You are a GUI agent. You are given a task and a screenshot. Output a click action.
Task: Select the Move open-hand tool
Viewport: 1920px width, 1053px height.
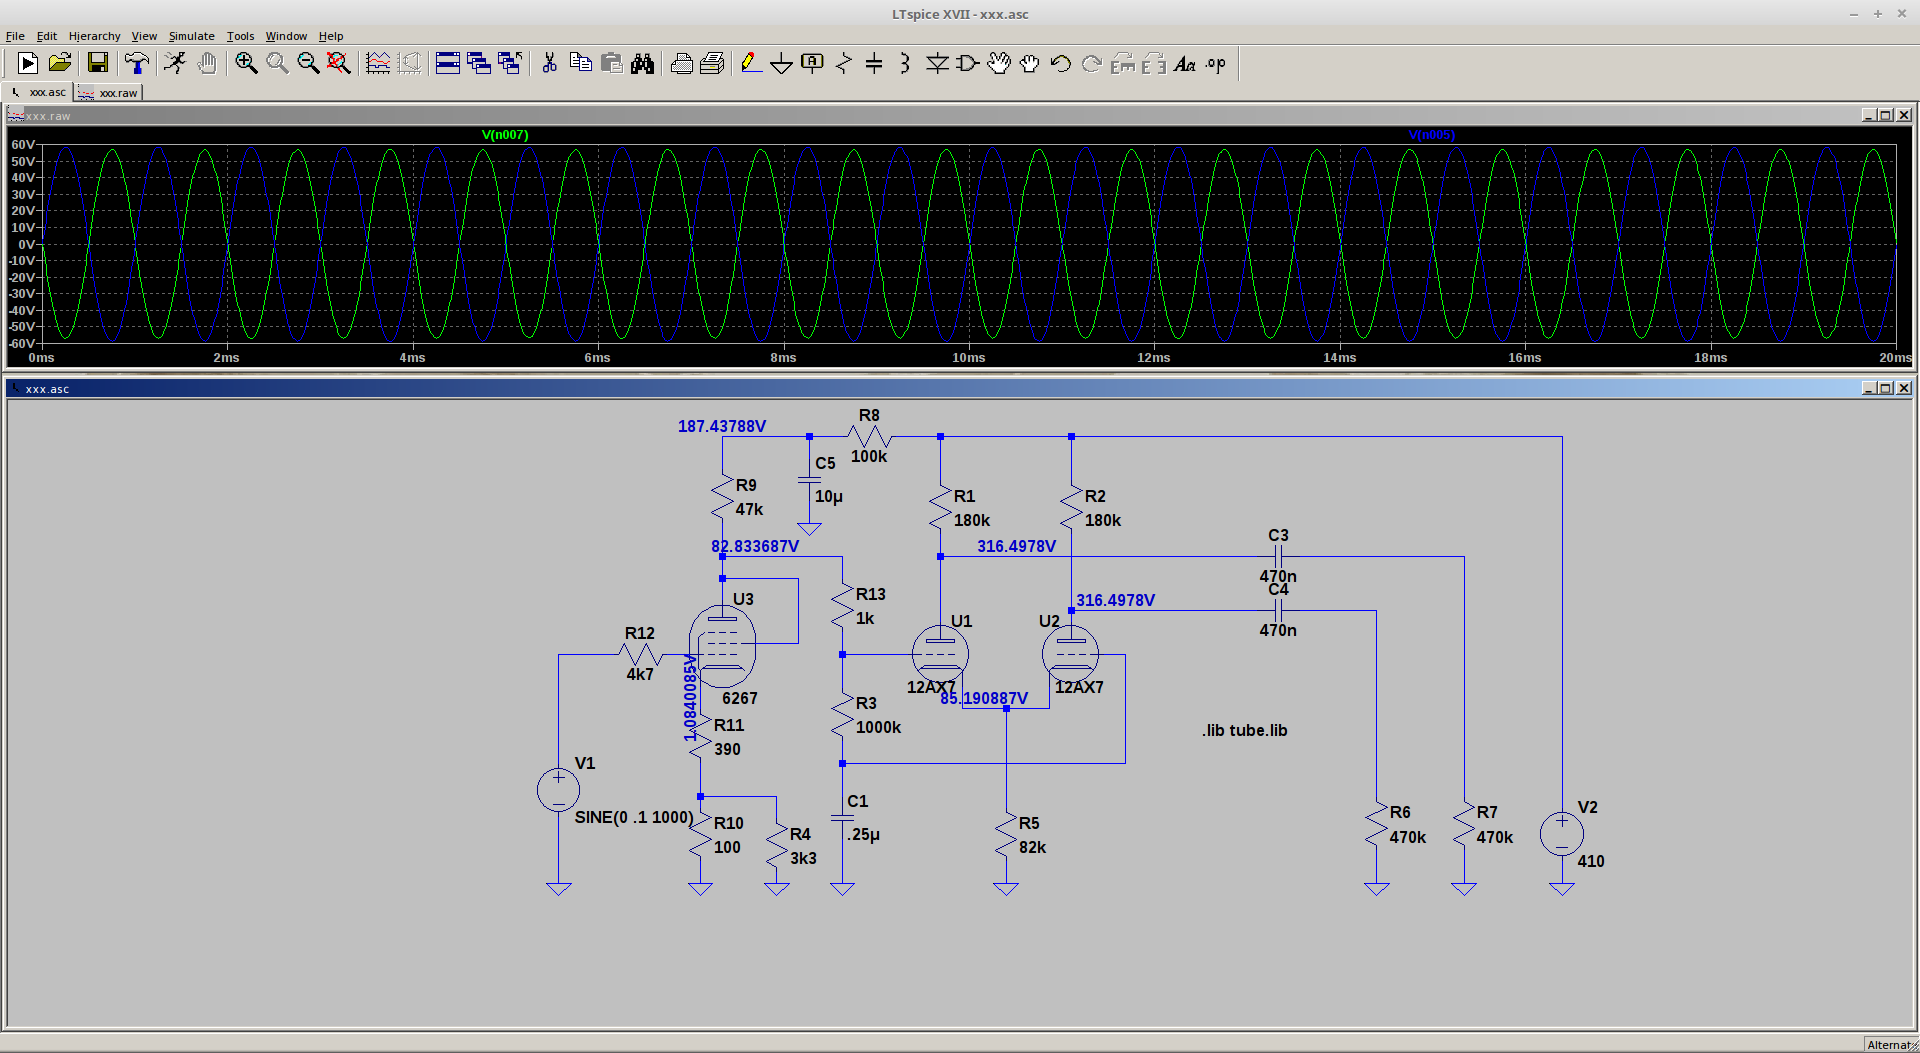[999, 63]
